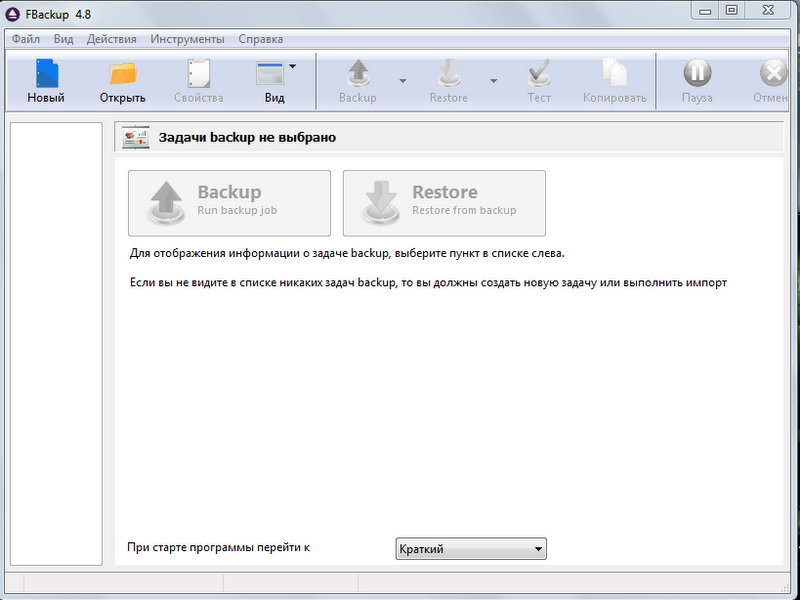This screenshot has width=800, height=600.
Task: Click the Отмена (Cancel) toolbar icon
Action: pos(773,73)
